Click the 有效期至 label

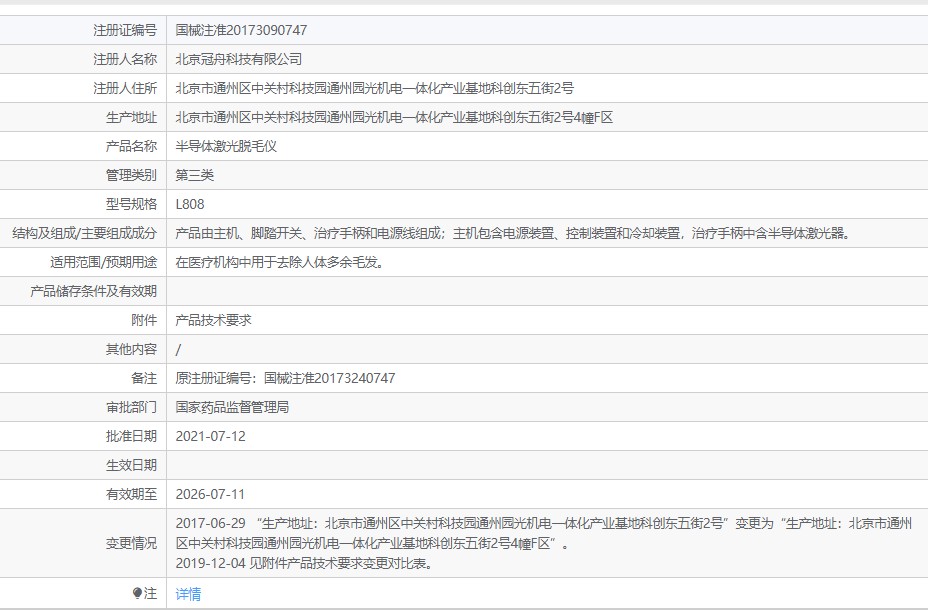click(x=131, y=494)
